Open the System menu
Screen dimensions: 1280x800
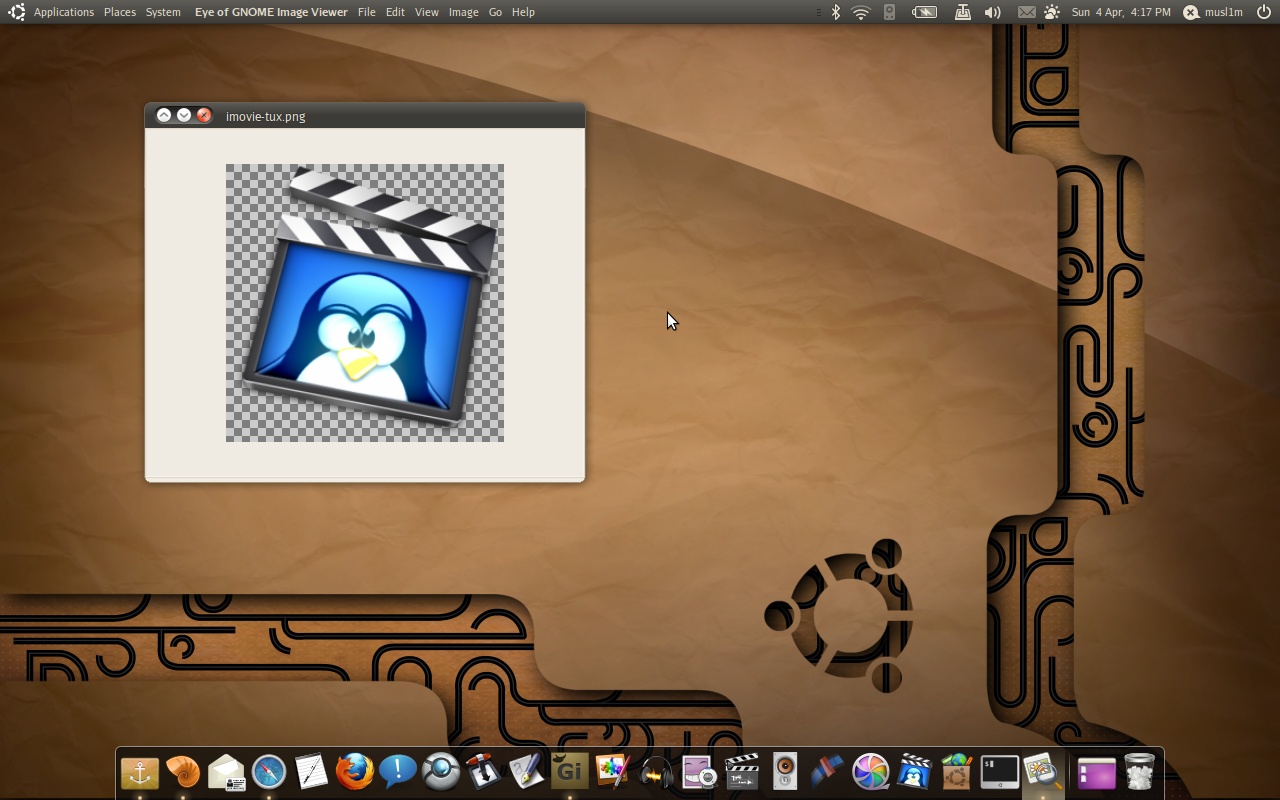point(163,12)
